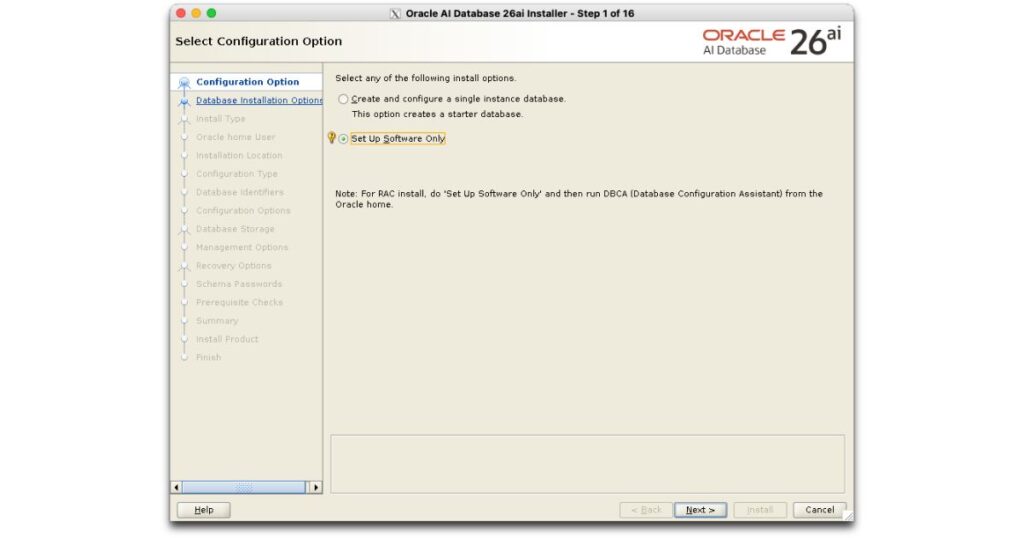Open the Help button

[204, 510]
